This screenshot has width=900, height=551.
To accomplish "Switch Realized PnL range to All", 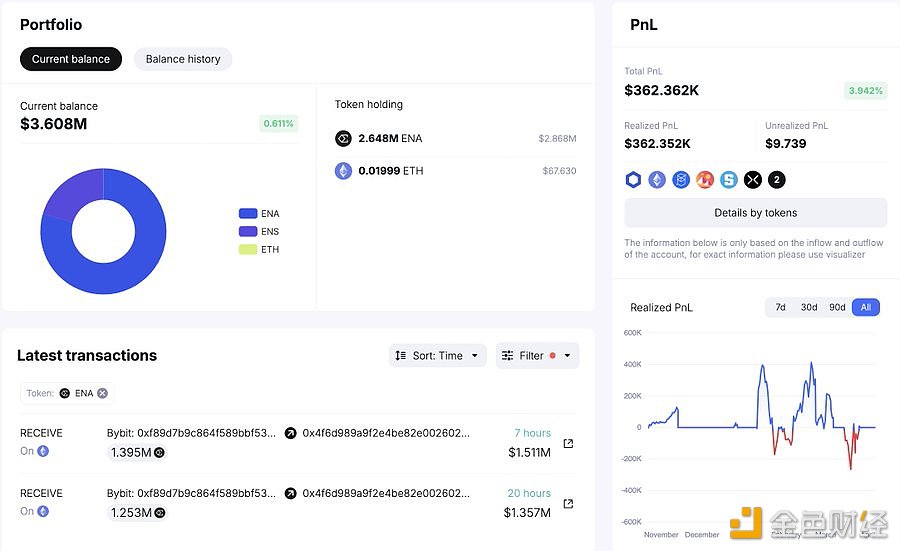I will point(866,307).
